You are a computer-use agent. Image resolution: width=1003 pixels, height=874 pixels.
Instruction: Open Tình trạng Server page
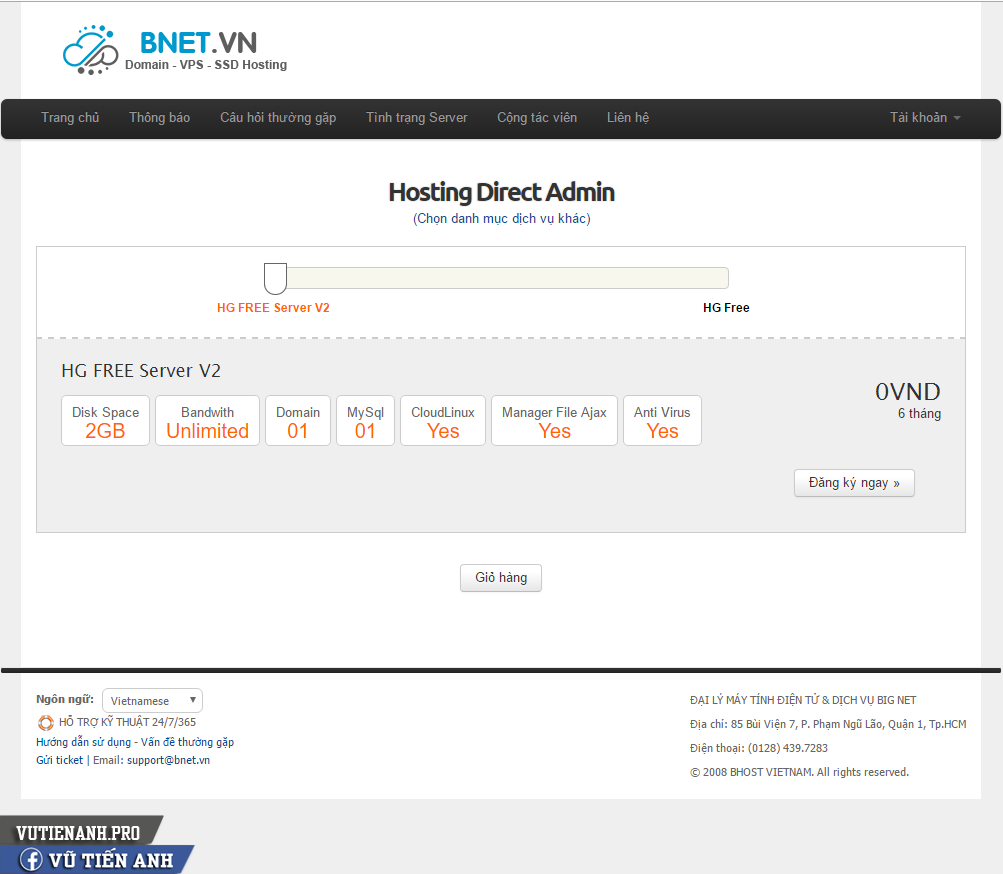tap(416, 118)
